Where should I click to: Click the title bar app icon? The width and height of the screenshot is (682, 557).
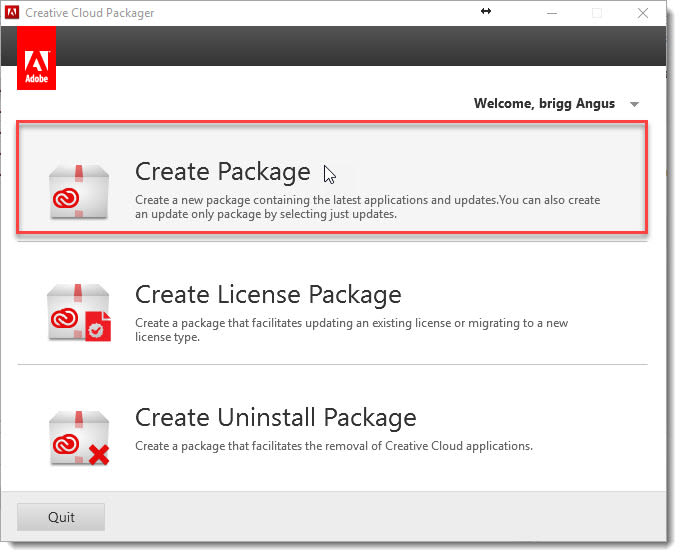tap(12, 13)
